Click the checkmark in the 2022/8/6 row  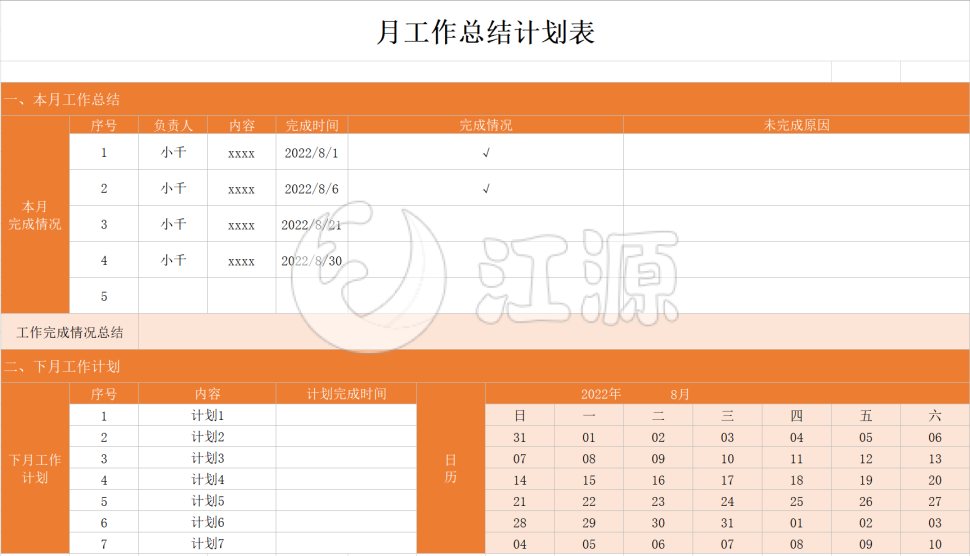coord(486,189)
